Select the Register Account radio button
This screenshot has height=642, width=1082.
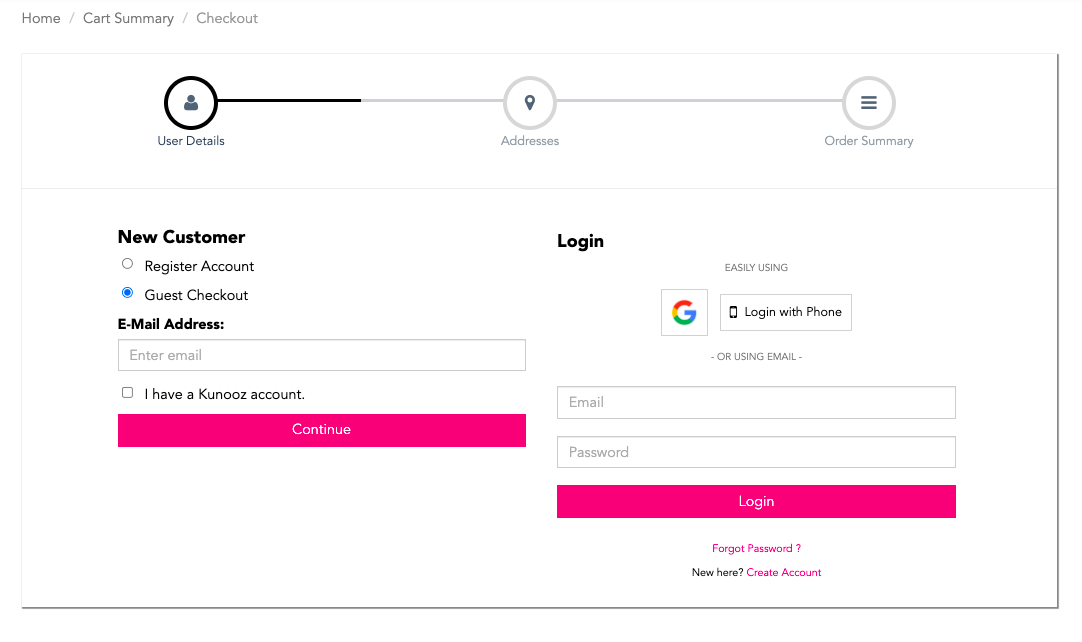click(128, 264)
